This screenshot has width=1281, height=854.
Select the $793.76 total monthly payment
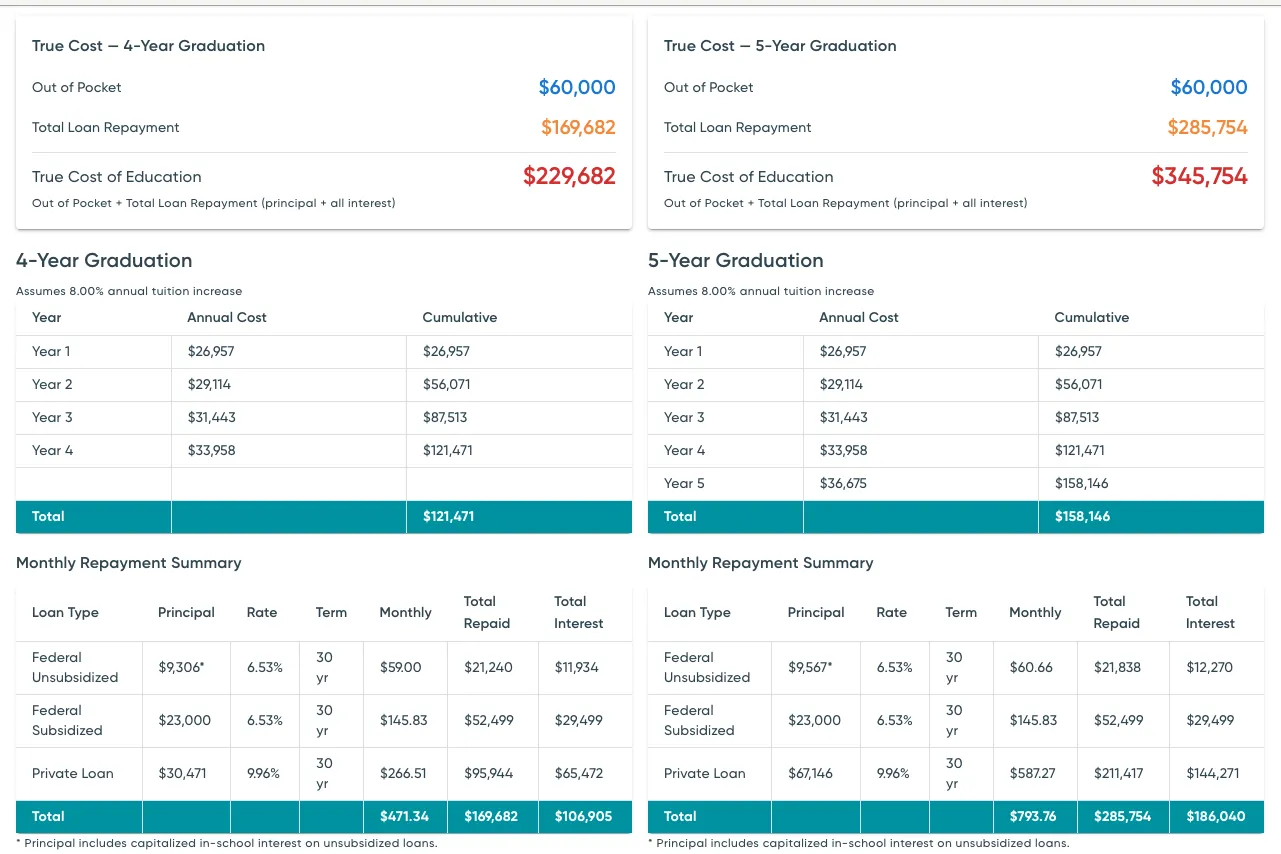coord(1035,817)
